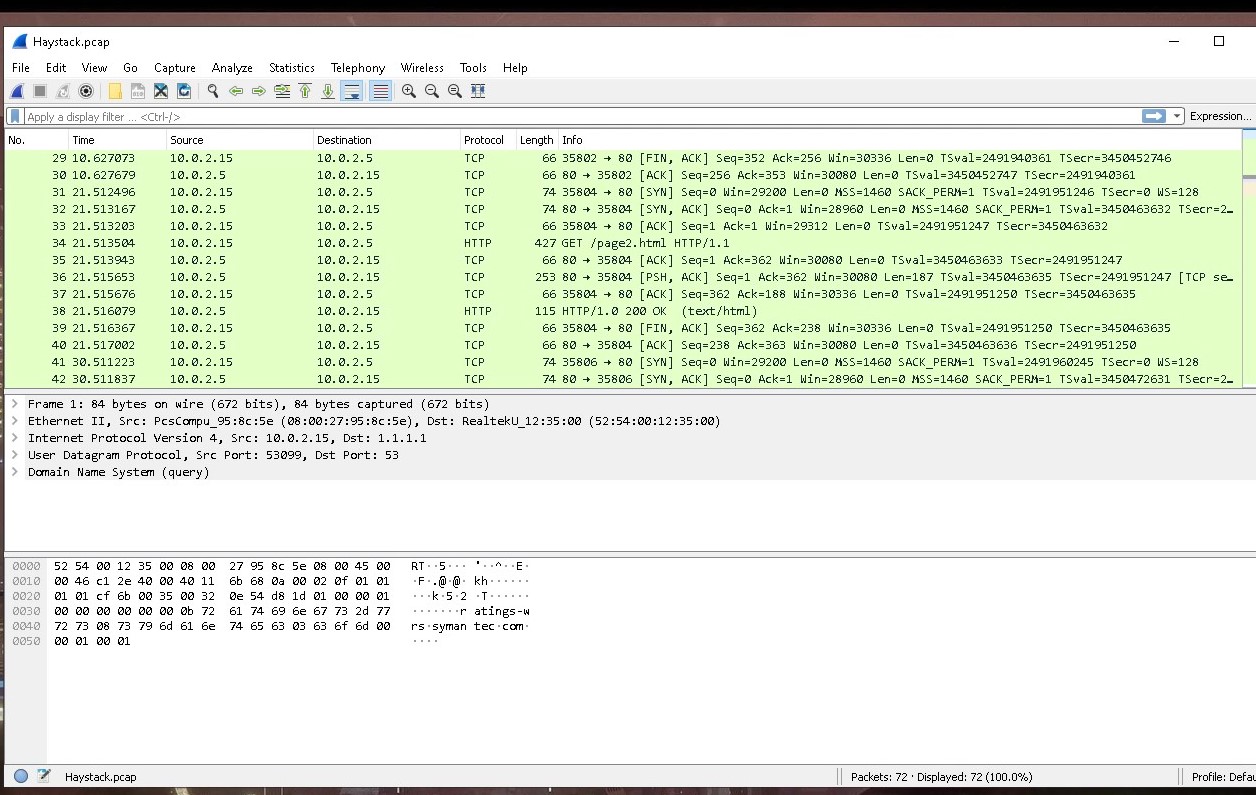Screen dimensions: 1256x795
Task: Sort by the Time column header
Action: (x=117, y=140)
